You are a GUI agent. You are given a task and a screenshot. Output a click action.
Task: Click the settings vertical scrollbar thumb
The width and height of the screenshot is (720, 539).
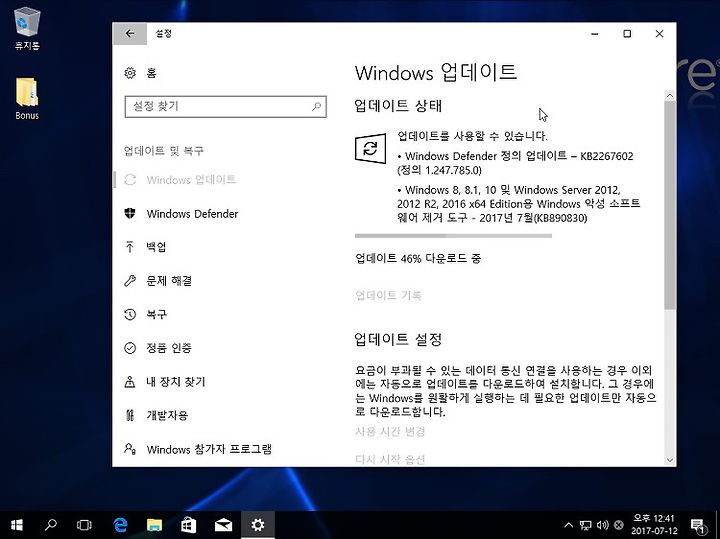[x=669, y=205]
